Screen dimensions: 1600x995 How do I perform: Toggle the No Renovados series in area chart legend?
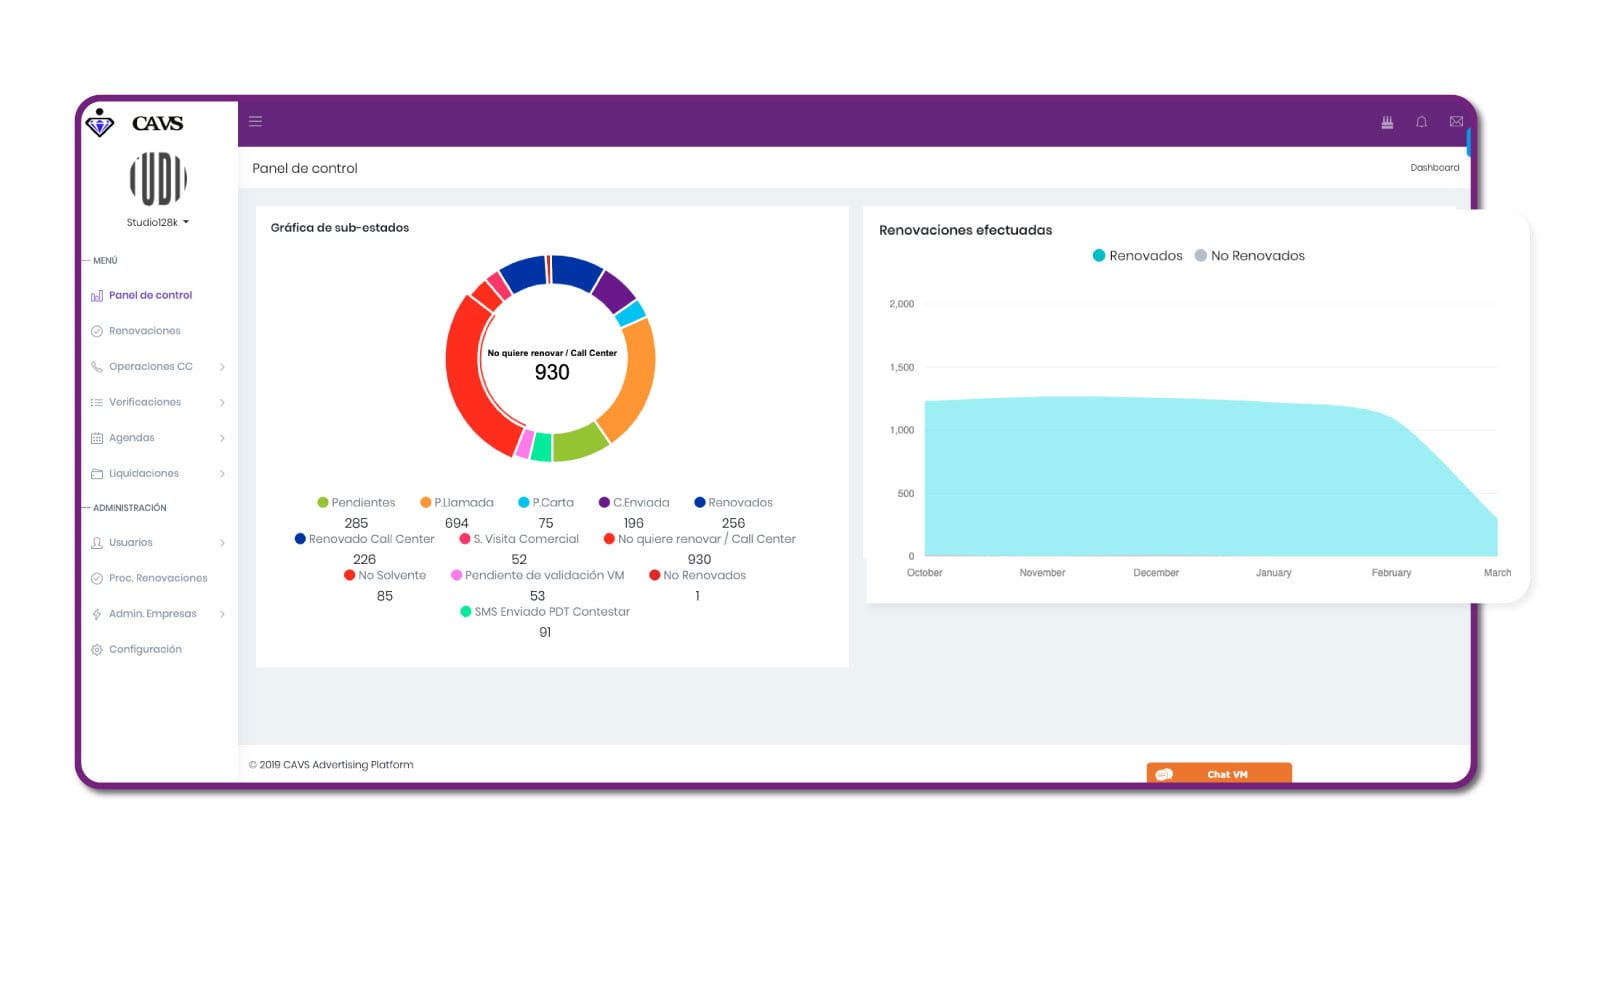point(1249,256)
